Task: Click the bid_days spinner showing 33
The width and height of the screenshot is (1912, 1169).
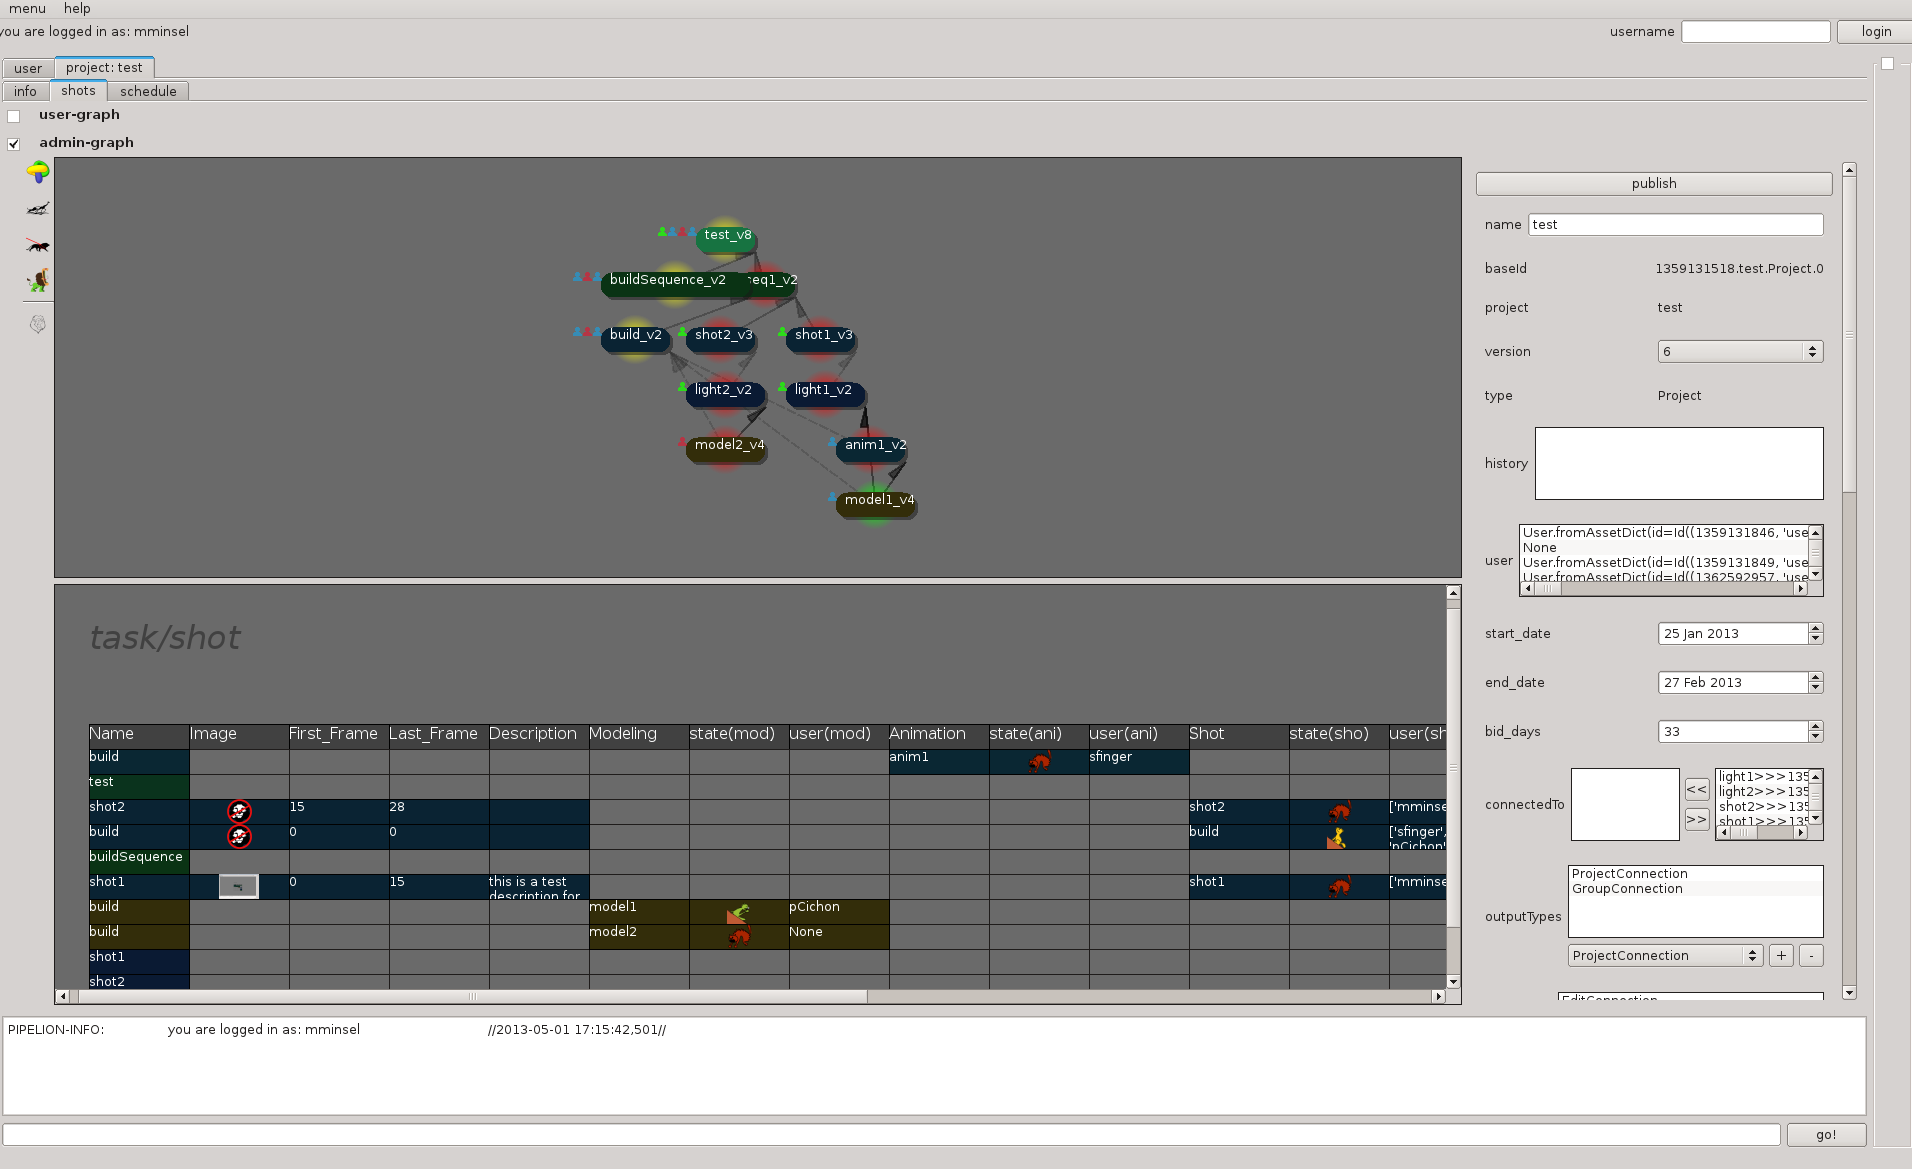Action: coord(1740,732)
